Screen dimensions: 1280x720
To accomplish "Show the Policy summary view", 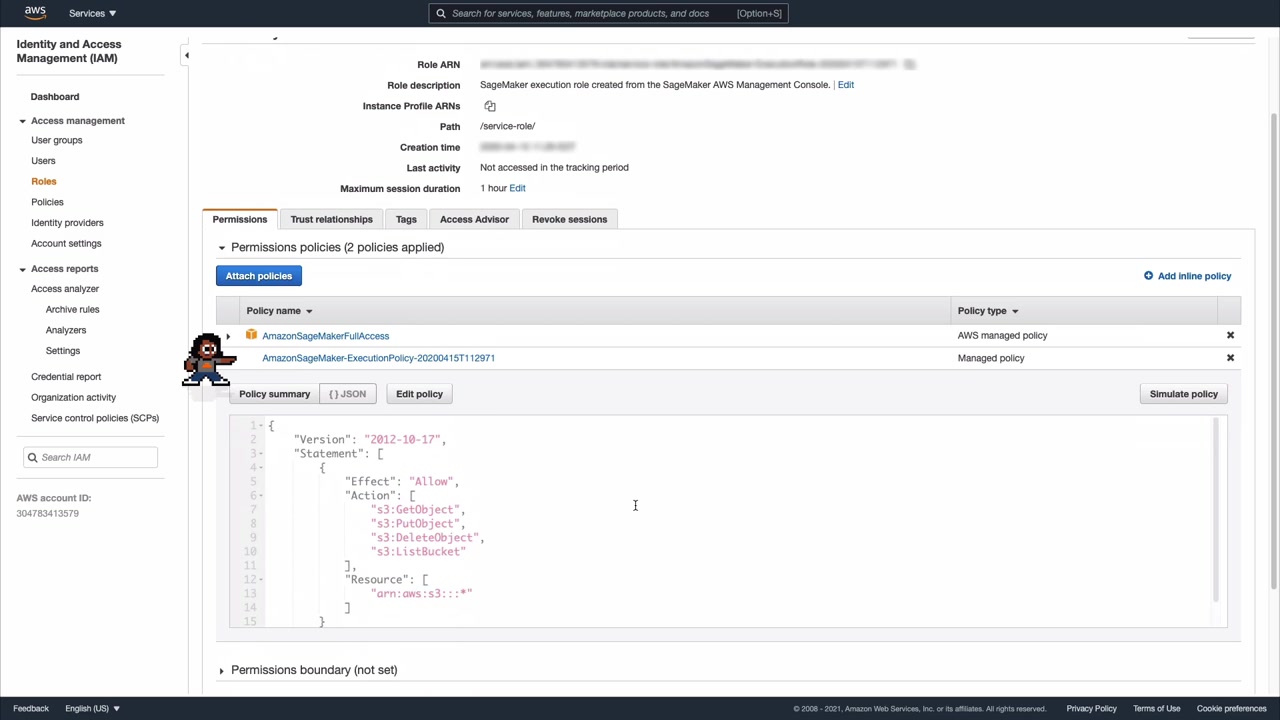I will pyautogui.click(x=274, y=394).
